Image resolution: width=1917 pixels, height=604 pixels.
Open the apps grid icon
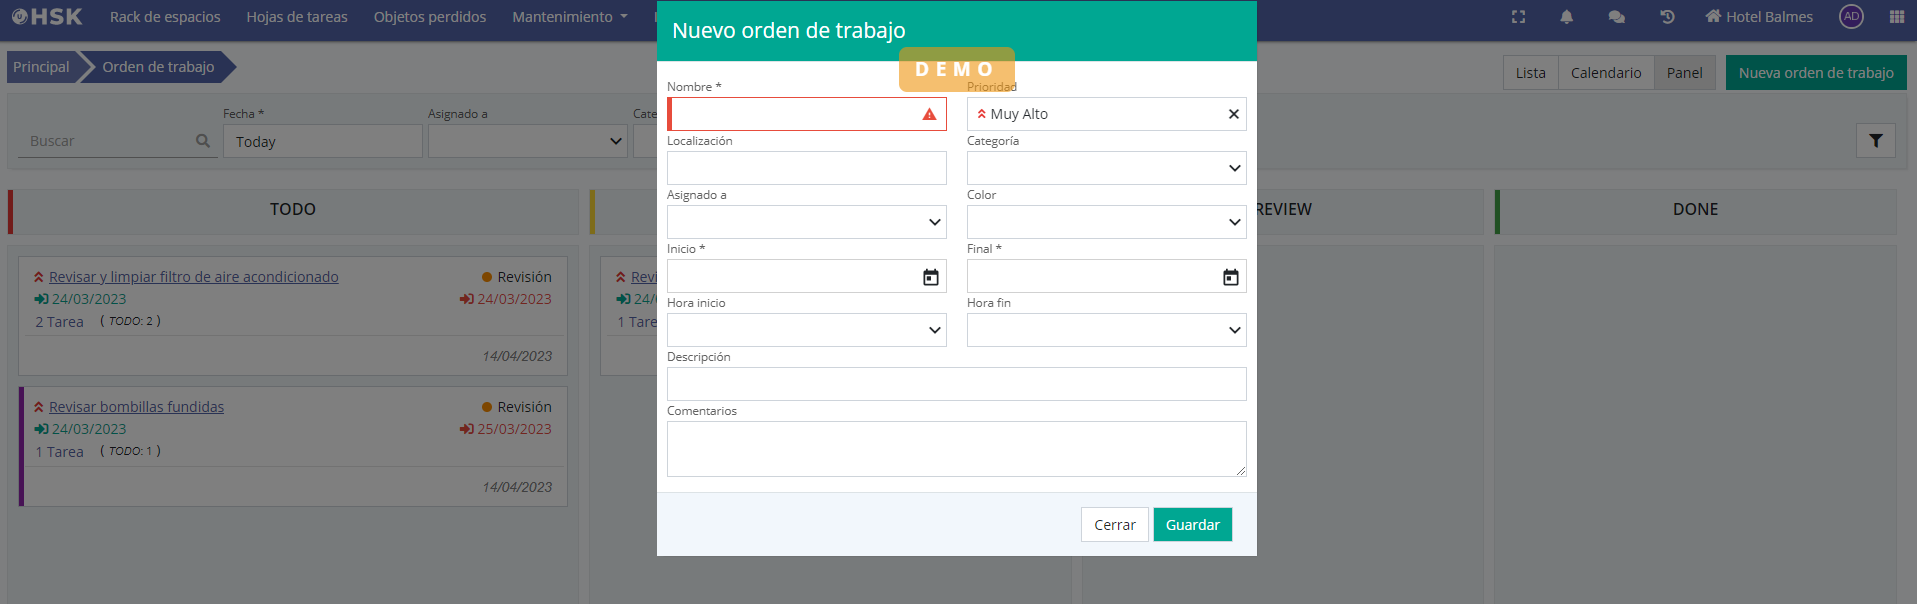(1896, 17)
